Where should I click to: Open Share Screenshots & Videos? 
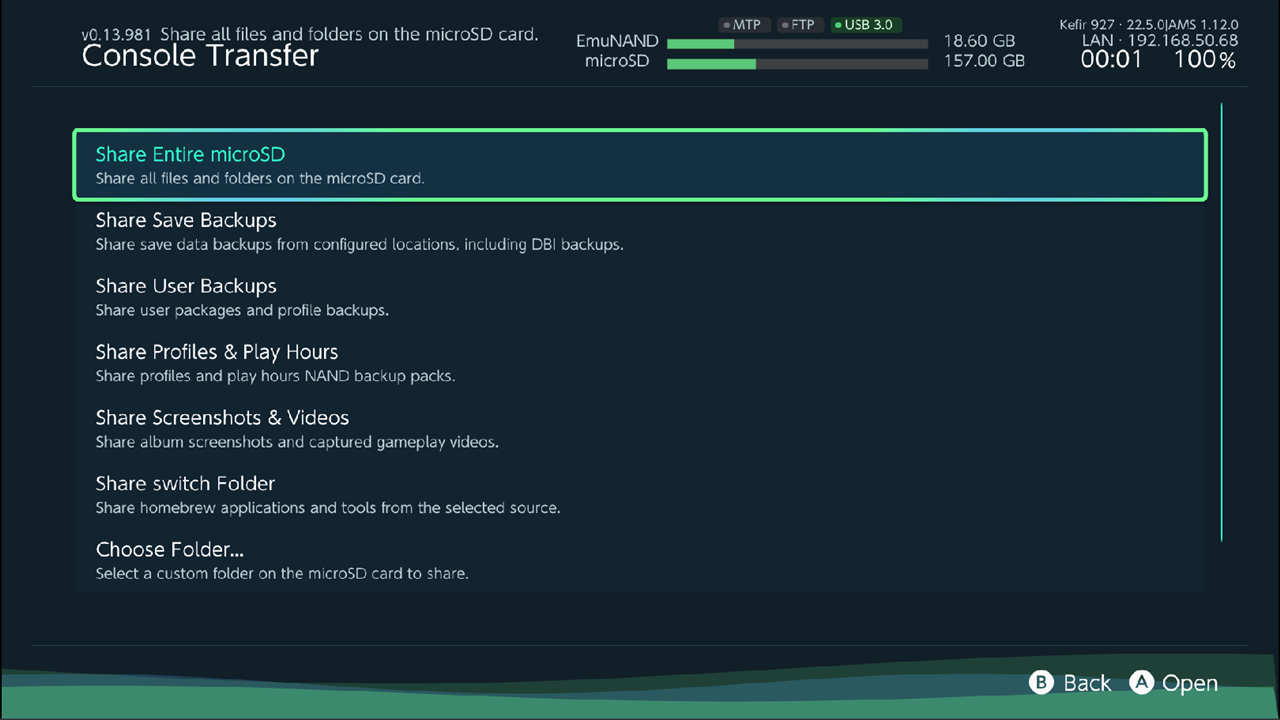point(640,429)
